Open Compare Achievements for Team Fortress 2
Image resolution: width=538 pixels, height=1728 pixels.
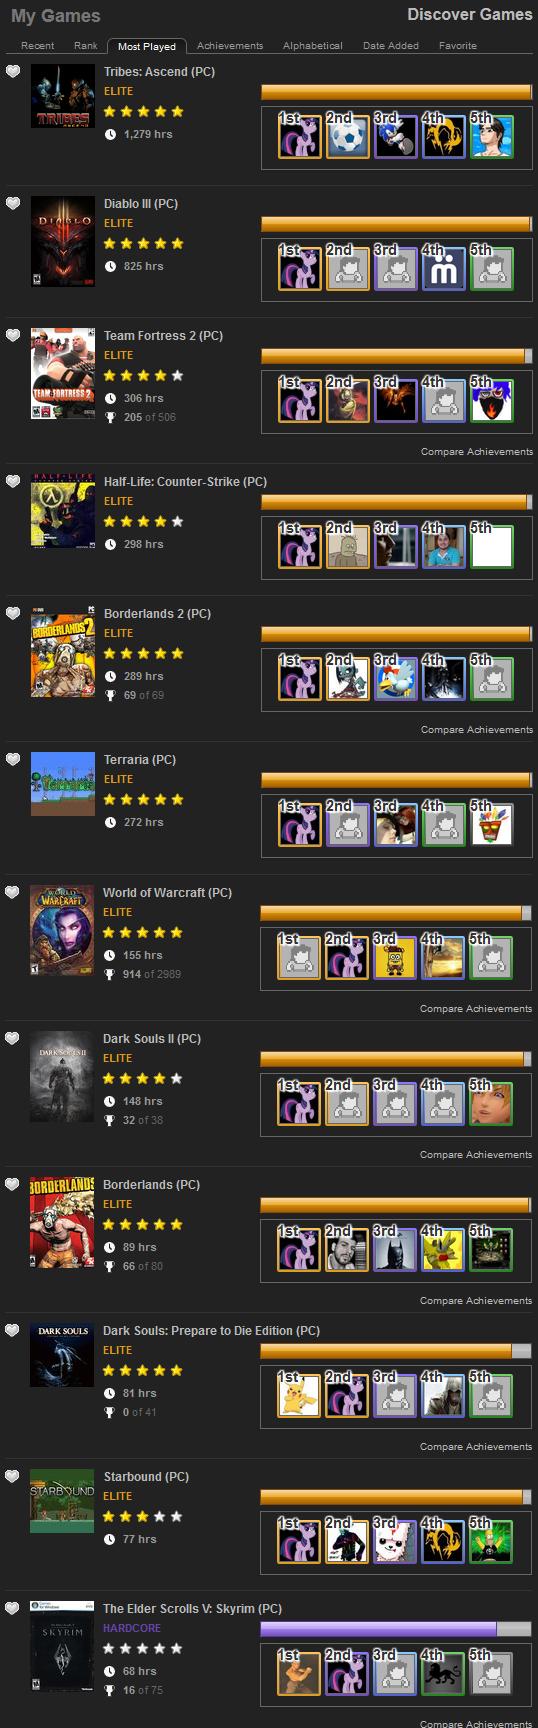[477, 452]
